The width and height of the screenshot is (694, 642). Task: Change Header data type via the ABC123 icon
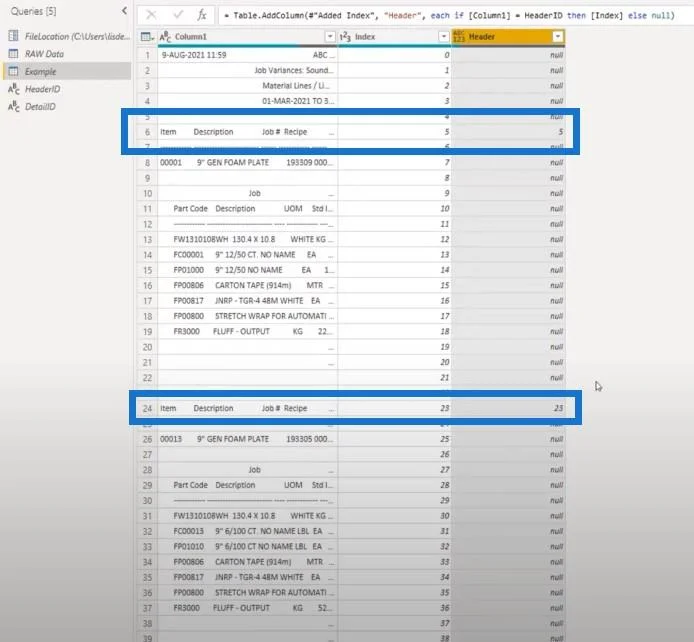[x=459, y=37]
